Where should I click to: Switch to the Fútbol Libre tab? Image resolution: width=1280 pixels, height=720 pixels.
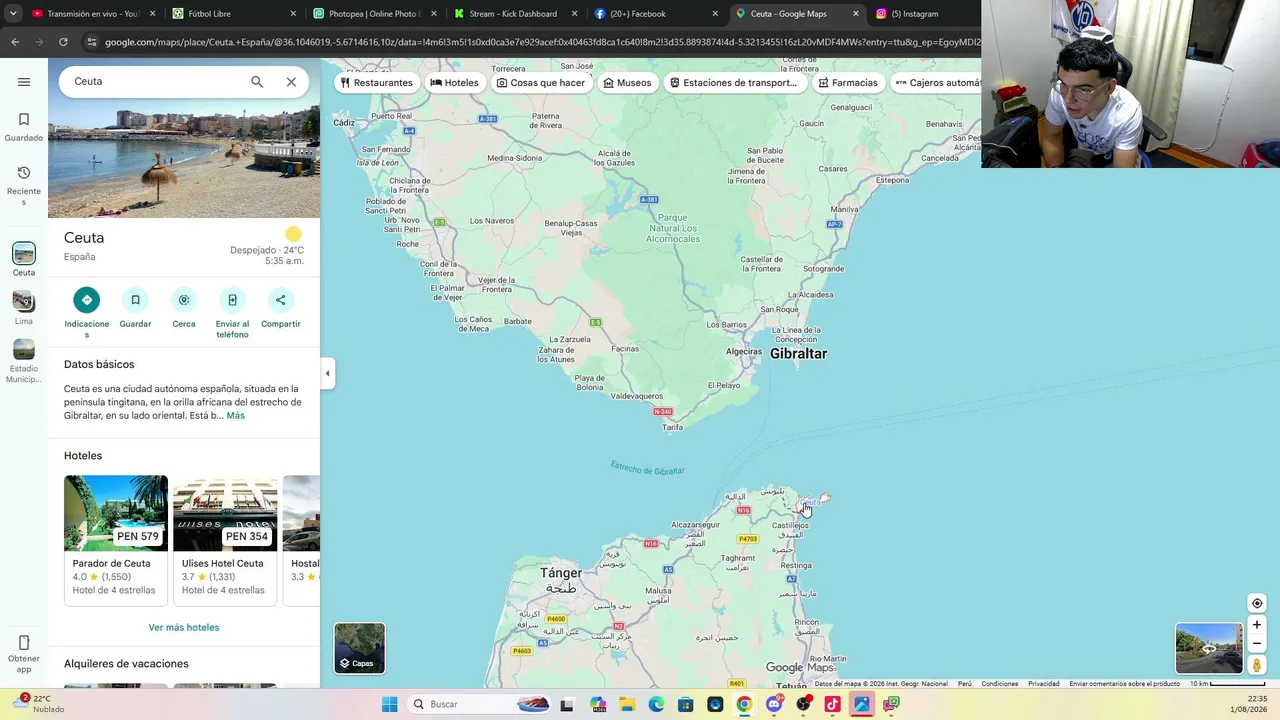point(234,14)
